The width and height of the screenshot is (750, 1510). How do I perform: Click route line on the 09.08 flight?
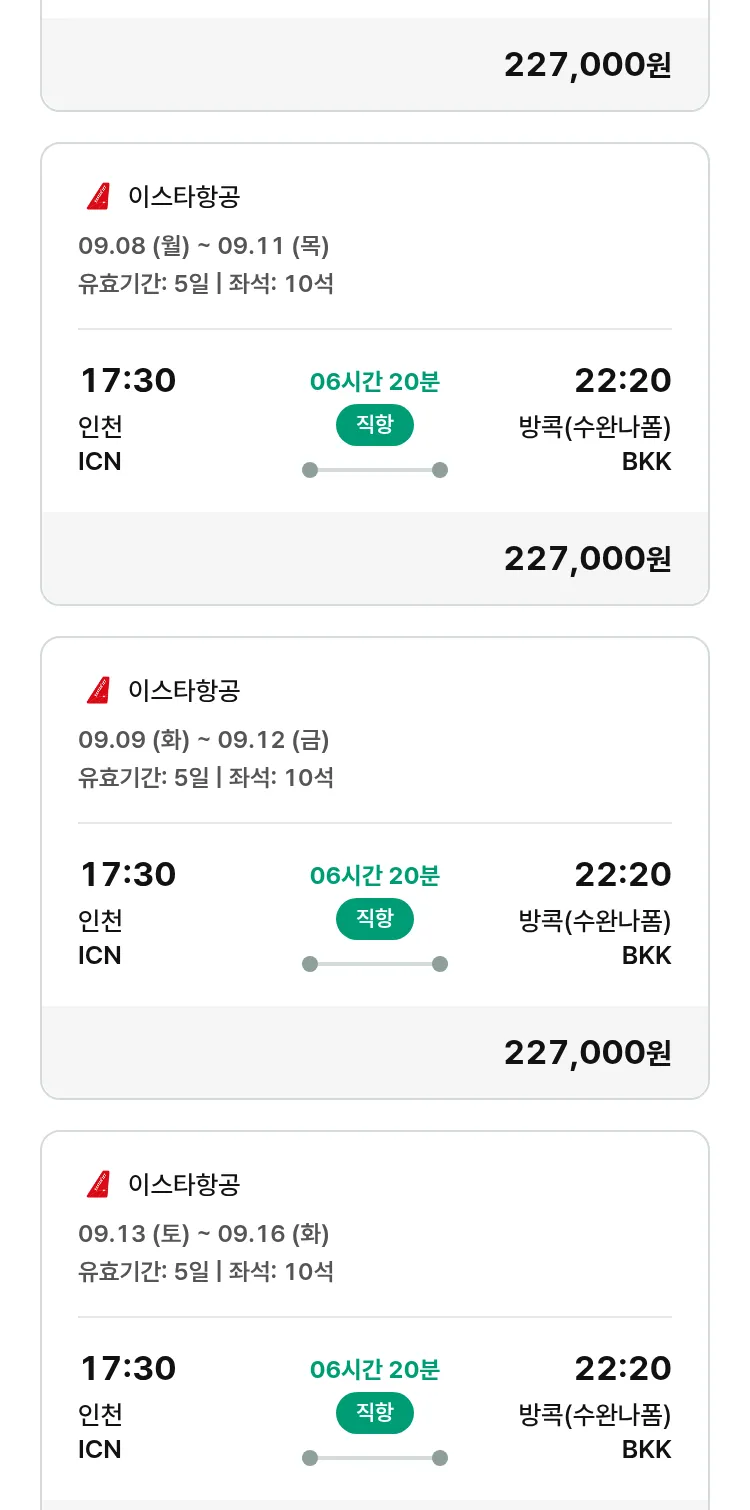tap(374, 470)
